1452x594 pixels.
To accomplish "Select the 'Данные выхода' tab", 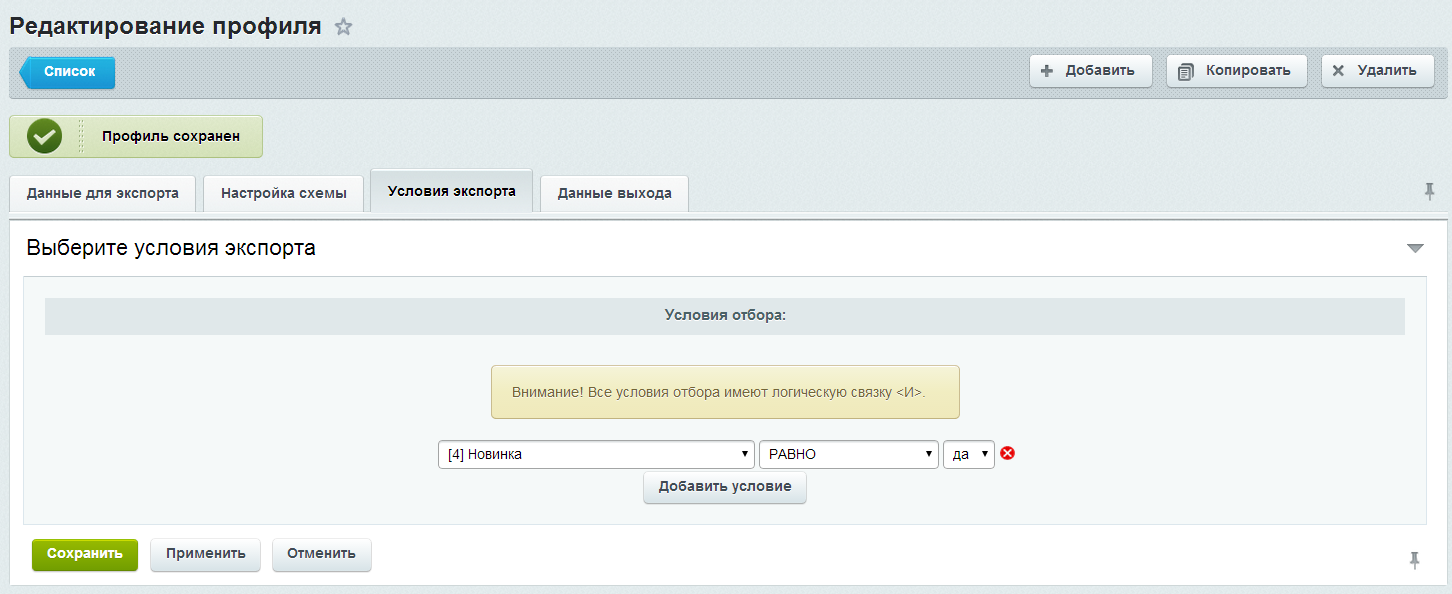I will click(614, 193).
